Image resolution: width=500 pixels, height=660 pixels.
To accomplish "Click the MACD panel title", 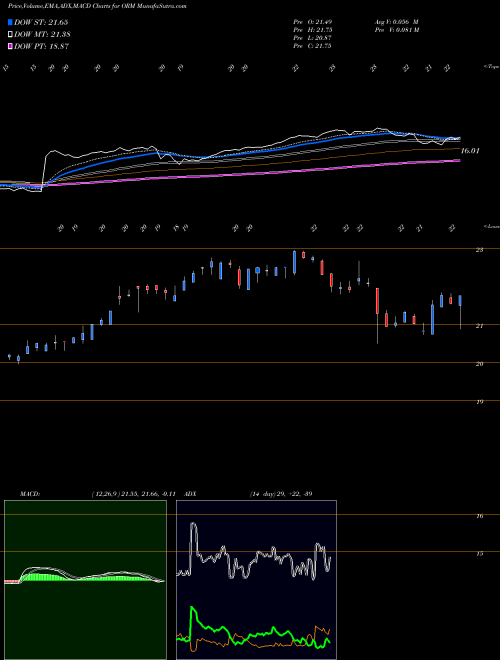I will point(30,494).
